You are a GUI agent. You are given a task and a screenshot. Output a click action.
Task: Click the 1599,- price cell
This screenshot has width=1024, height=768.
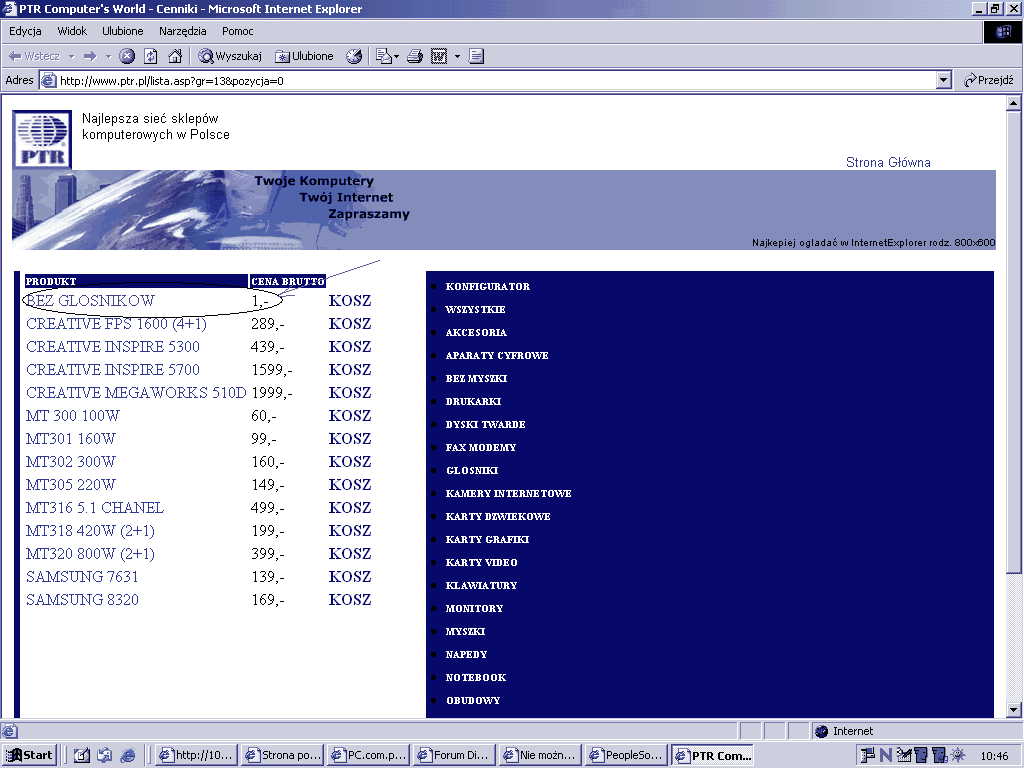click(272, 370)
